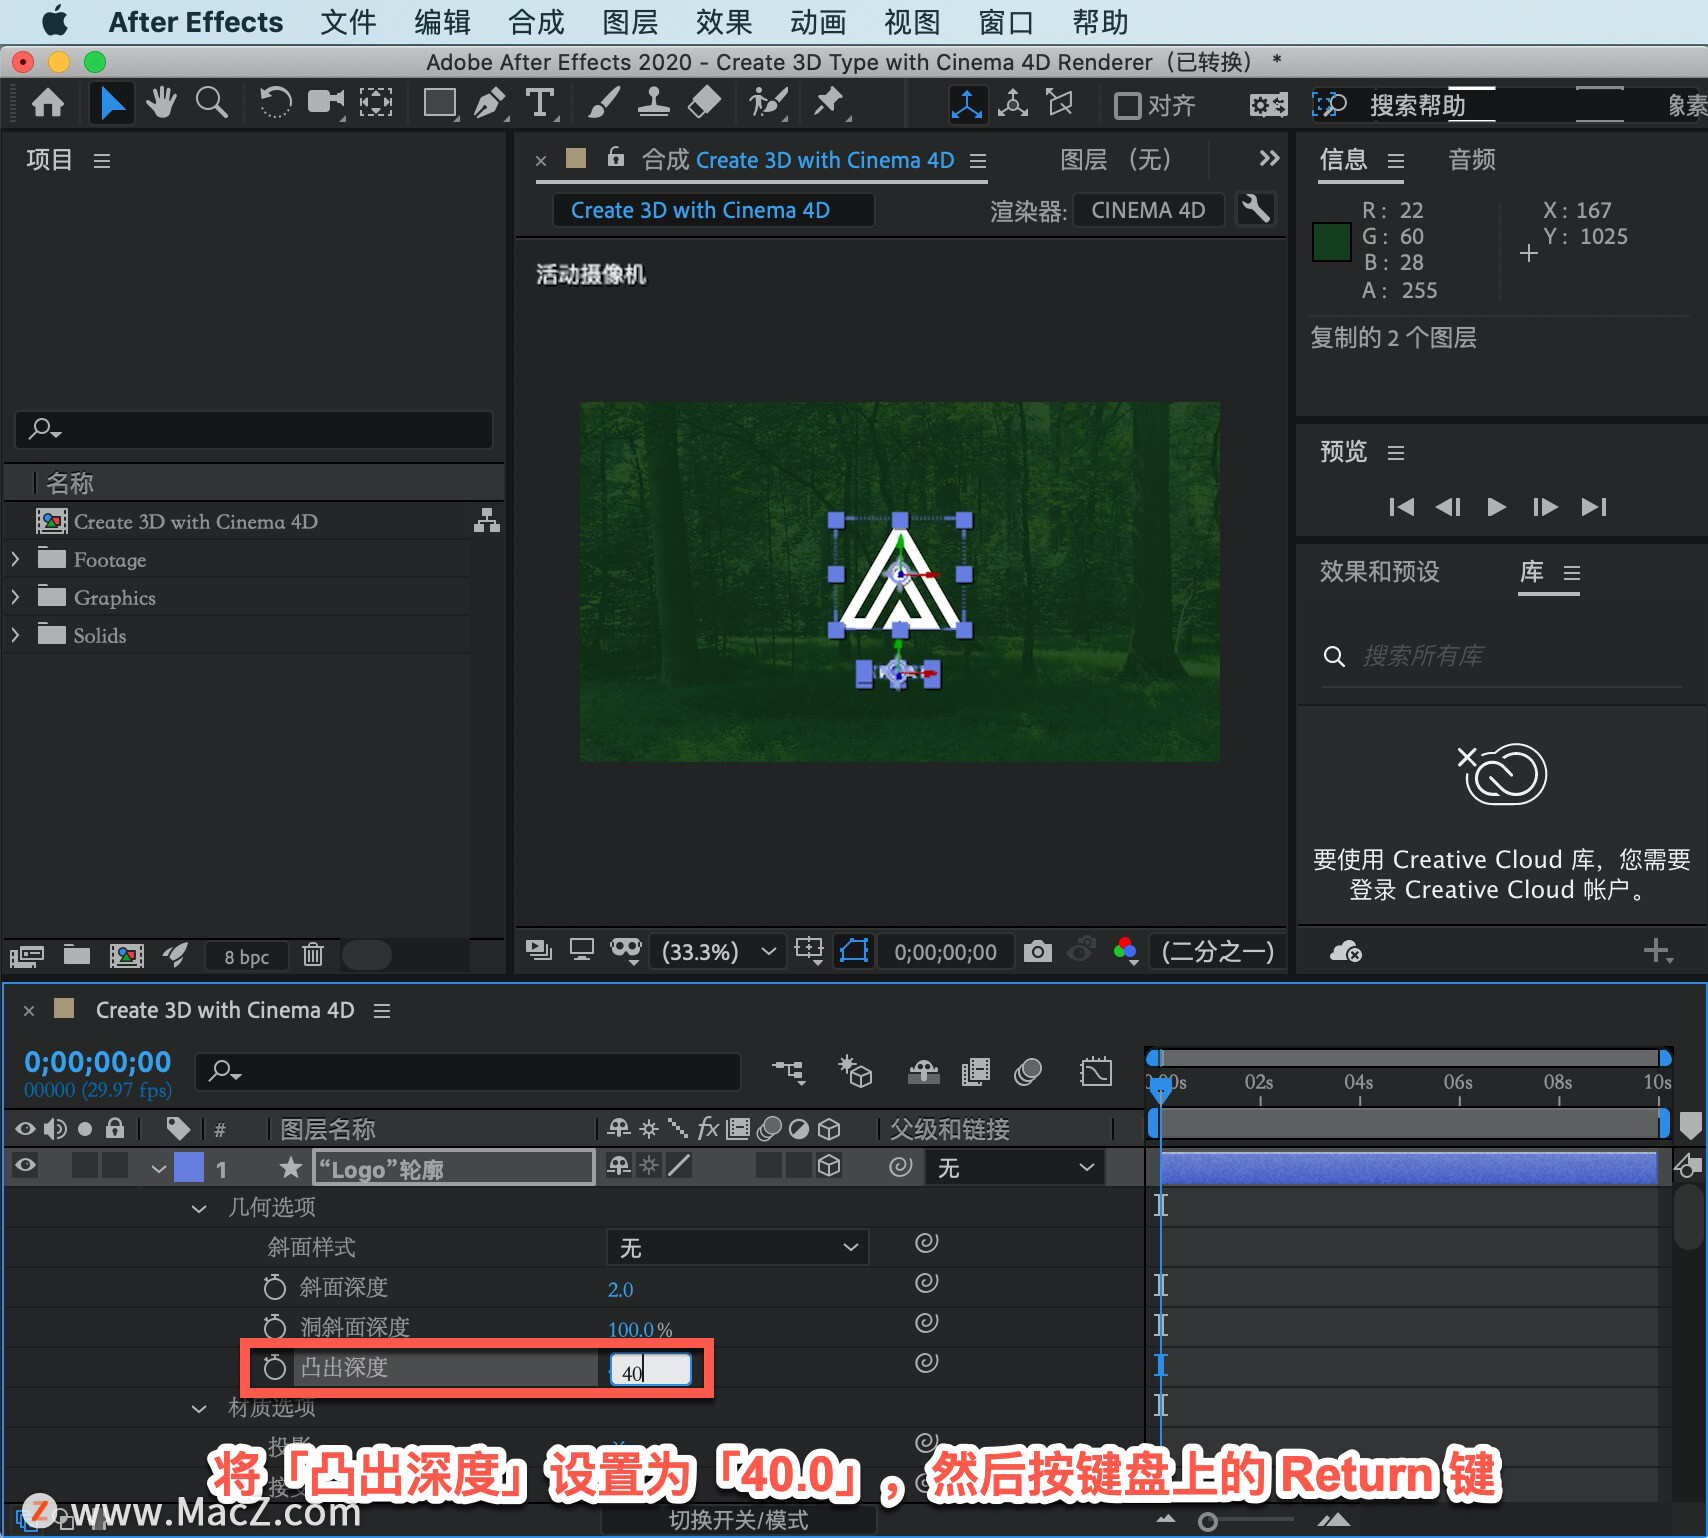The width and height of the screenshot is (1708, 1538).
Task: Click the 8 bpc color depth button
Action: [246, 957]
